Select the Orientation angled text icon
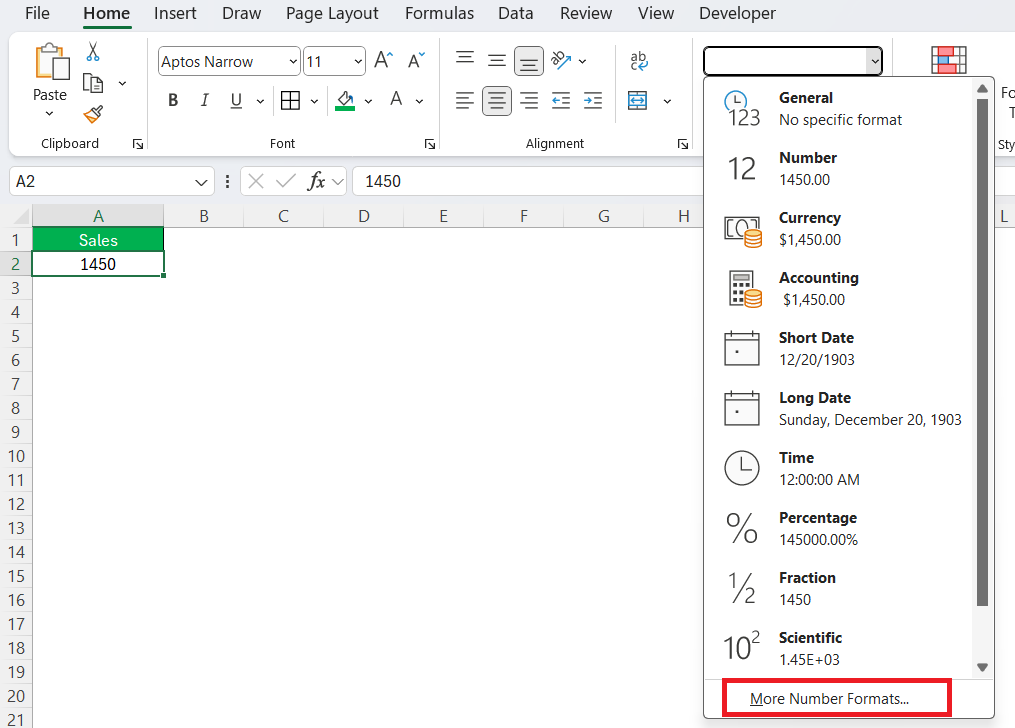The height and width of the screenshot is (728, 1015). (561, 61)
